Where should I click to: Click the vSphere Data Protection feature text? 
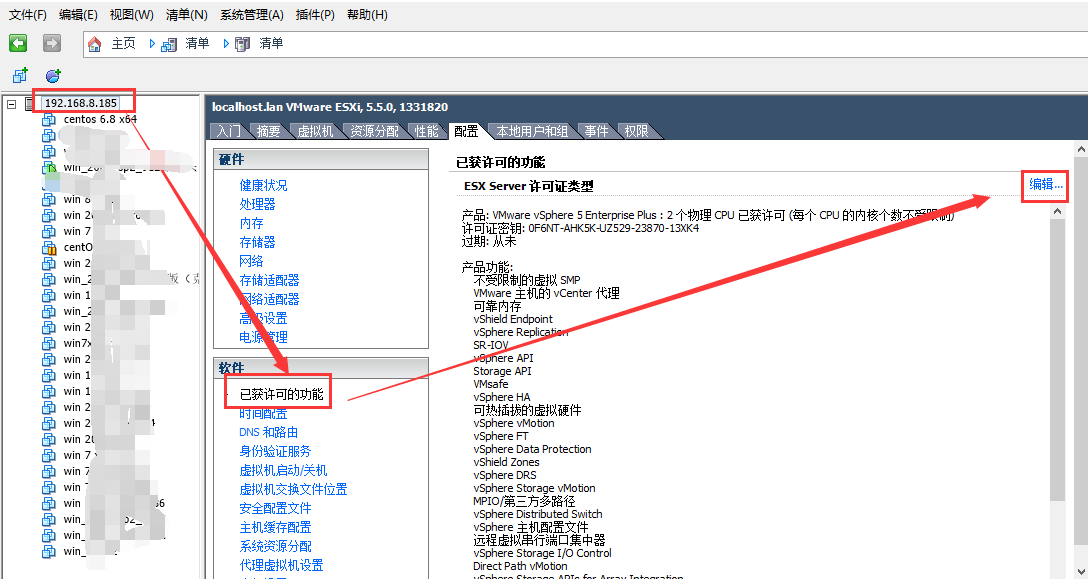click(x=532, y=449)
